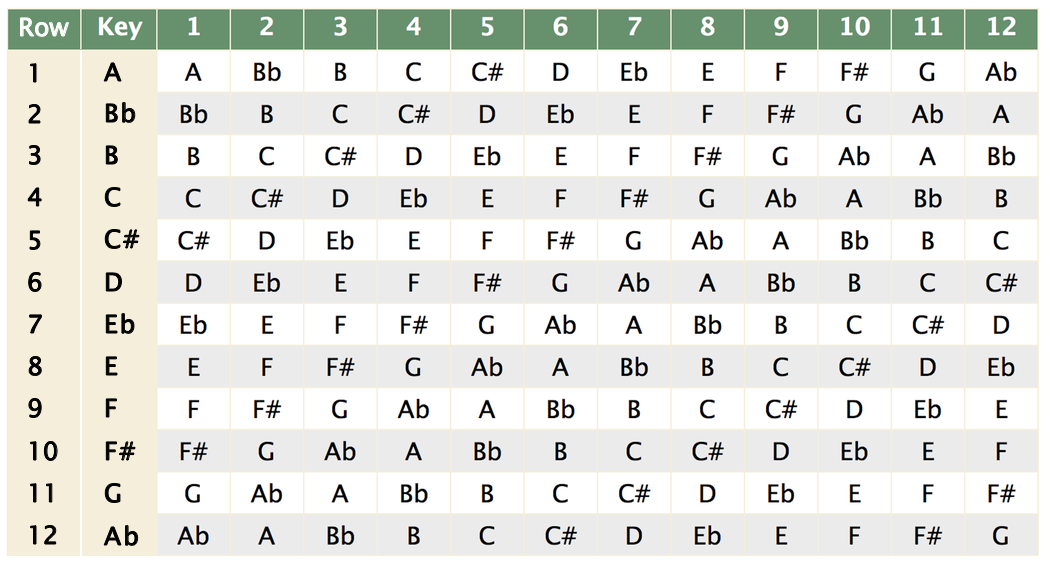Click the F# cell in row 3, column 8
This screenshot has height=570, width=1050.
coord(707,157)
